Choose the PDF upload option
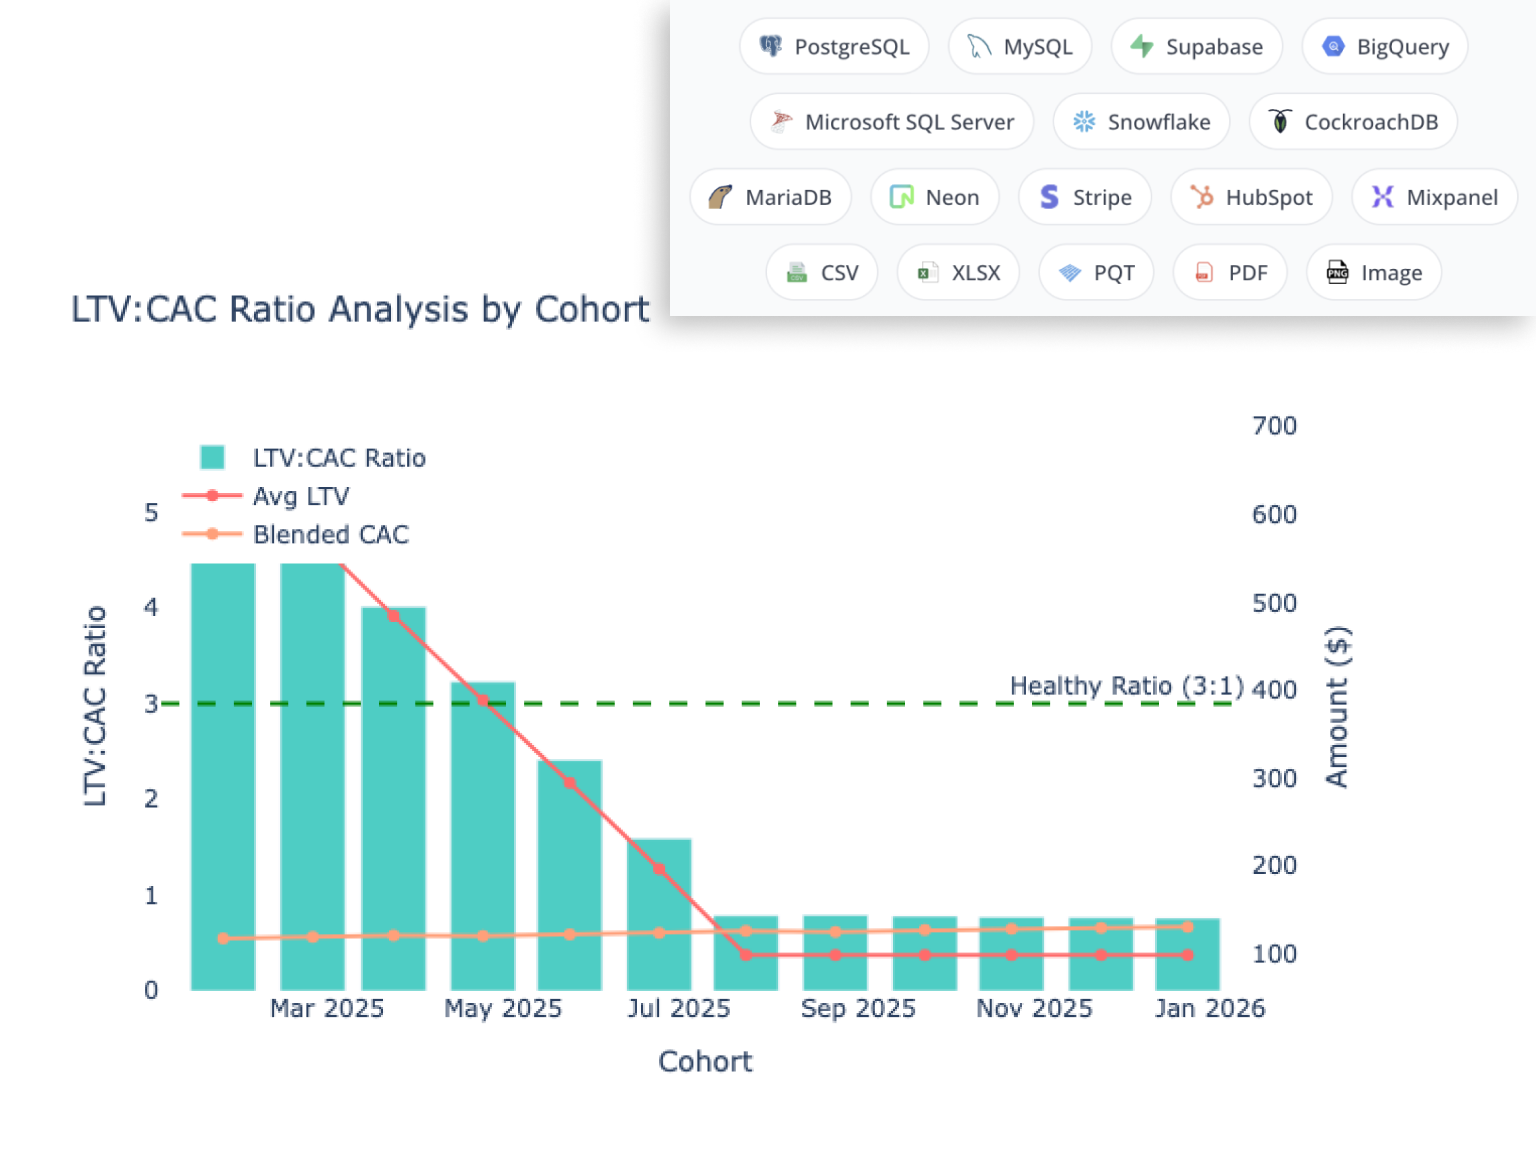Viewport: 1536px width, 1152px height. point(1229,272)
